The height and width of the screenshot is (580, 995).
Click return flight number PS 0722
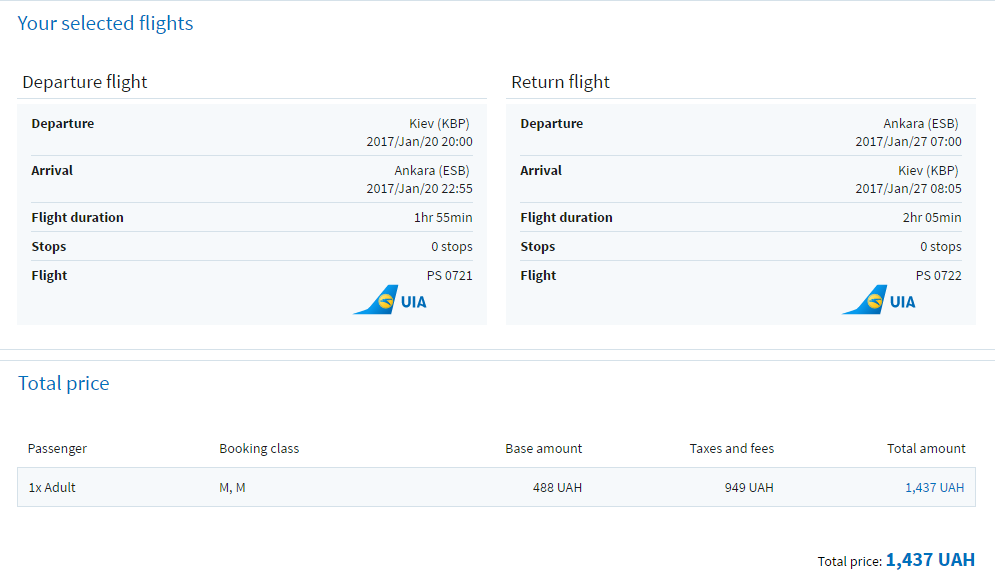coord(938,275)
